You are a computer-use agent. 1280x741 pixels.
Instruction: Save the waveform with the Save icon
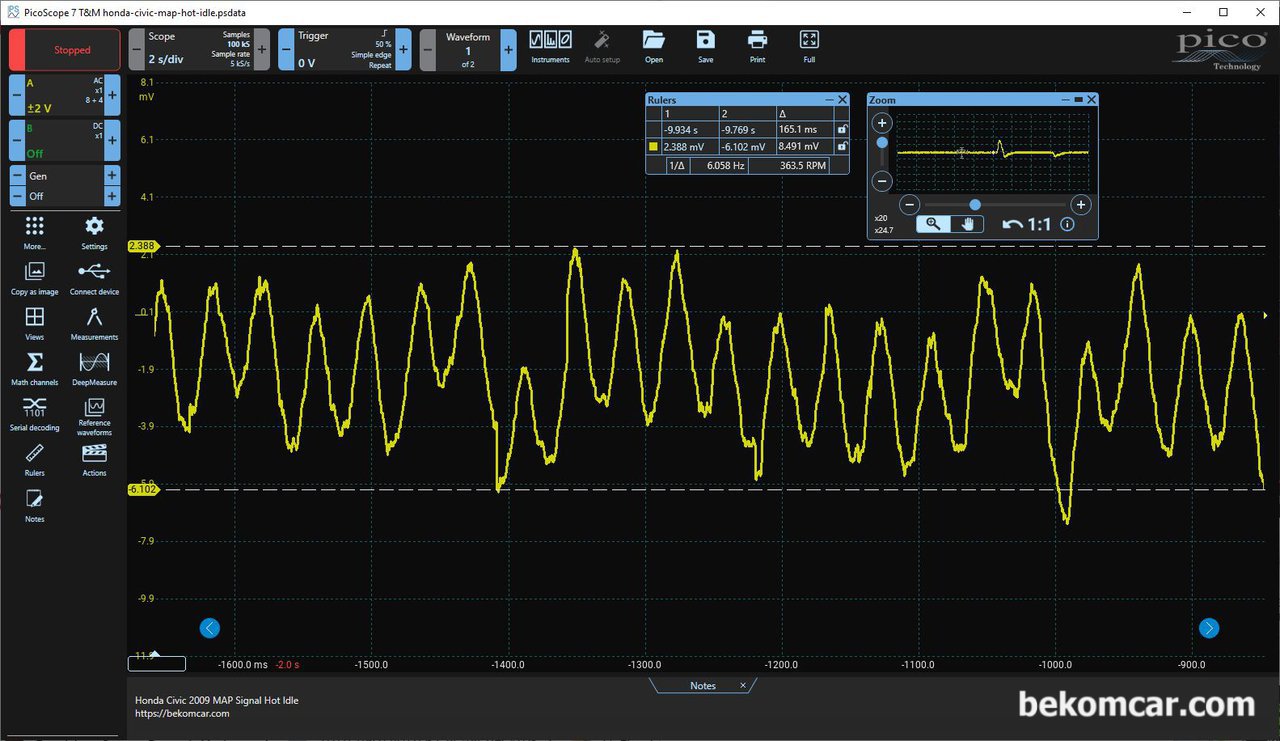click(706, 46)
